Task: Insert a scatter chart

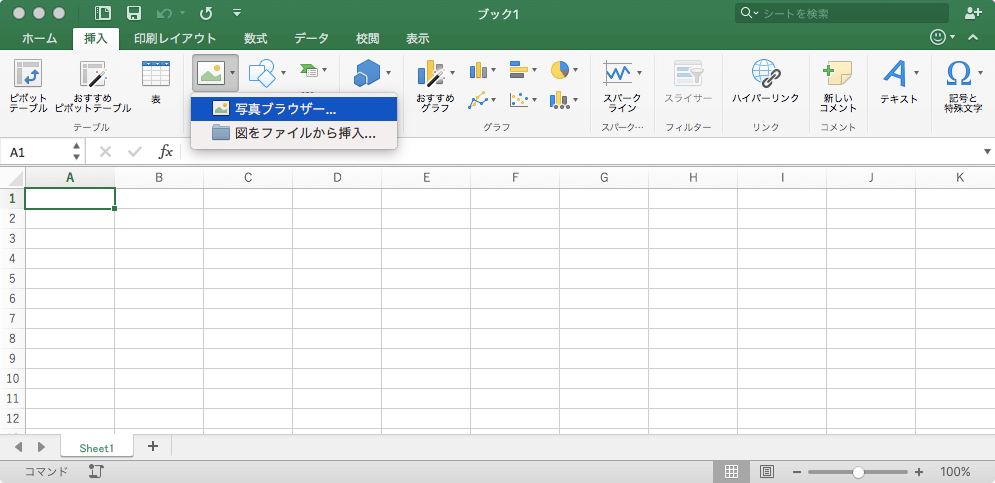Action: tap(518, 100)
